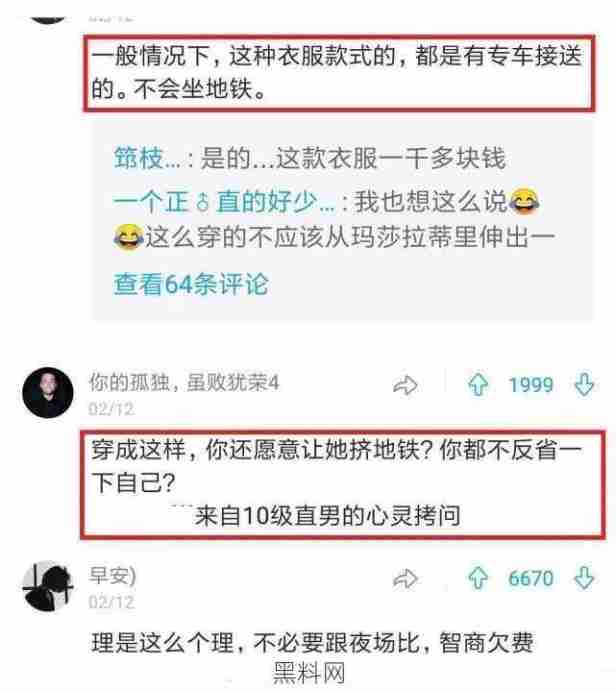Upvote the comment with 1999 votes
Viewport: 616px width, 691px height.
pyautogui.click(x=479, y=385)
